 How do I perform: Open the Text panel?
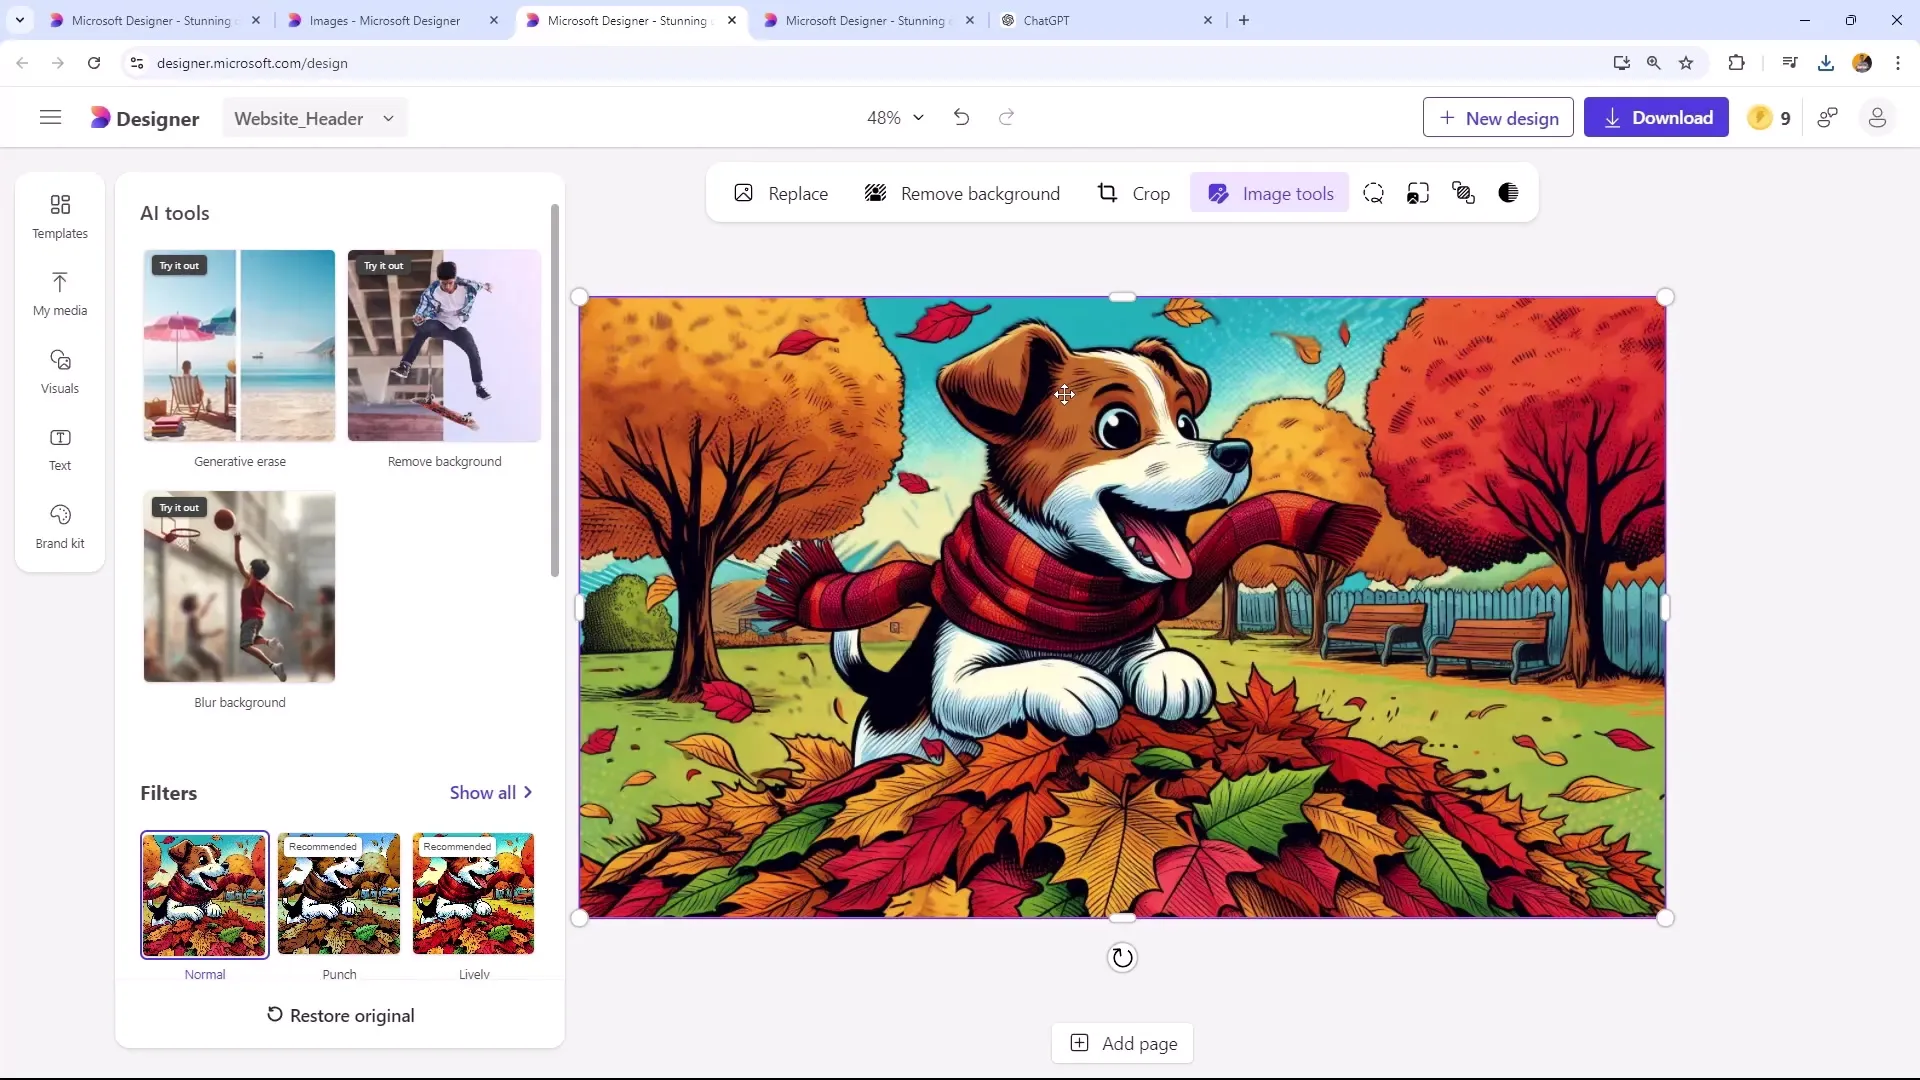coord(60,449)
